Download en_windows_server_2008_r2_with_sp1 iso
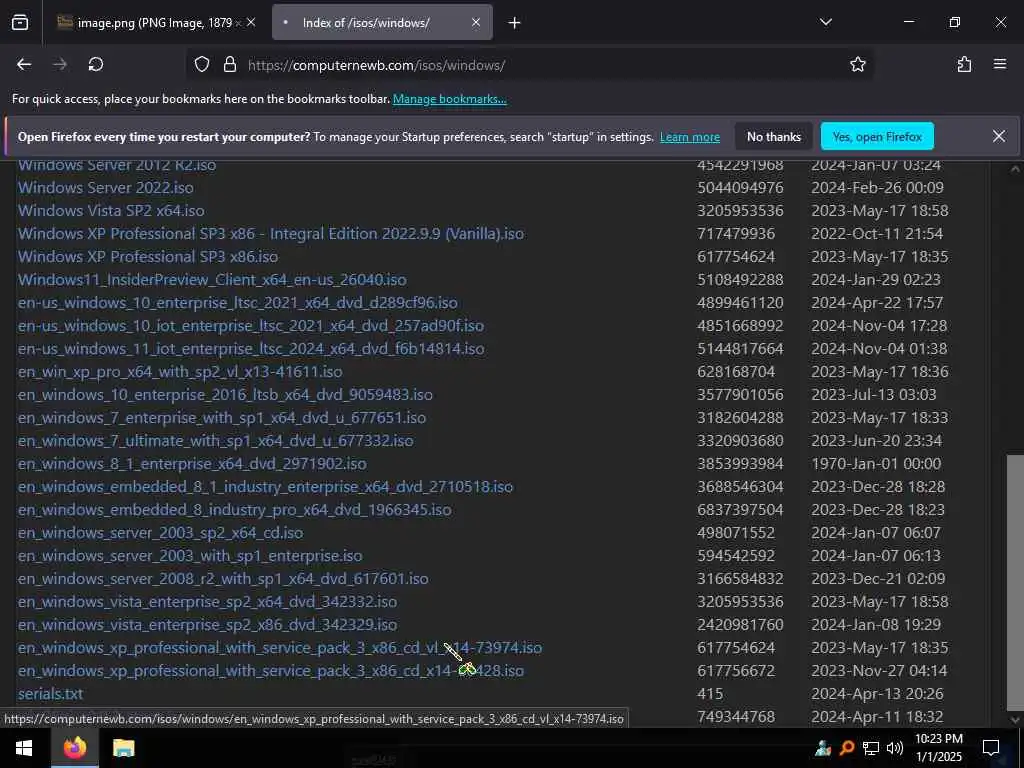This screenshot has width=1024, height=768. 223,579
